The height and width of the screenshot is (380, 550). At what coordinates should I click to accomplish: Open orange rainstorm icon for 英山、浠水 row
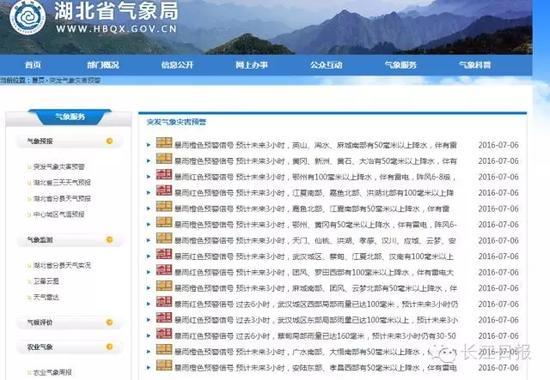click(x=164, y=143)
